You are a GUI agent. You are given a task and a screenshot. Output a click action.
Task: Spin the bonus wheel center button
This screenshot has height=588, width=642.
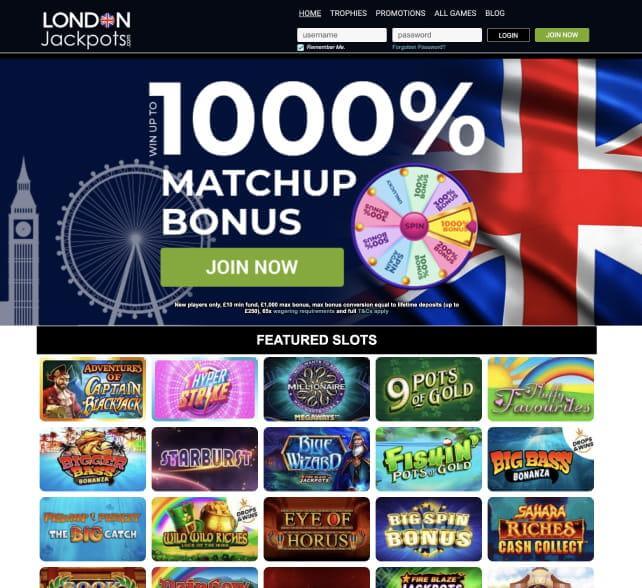coord(414,226)
